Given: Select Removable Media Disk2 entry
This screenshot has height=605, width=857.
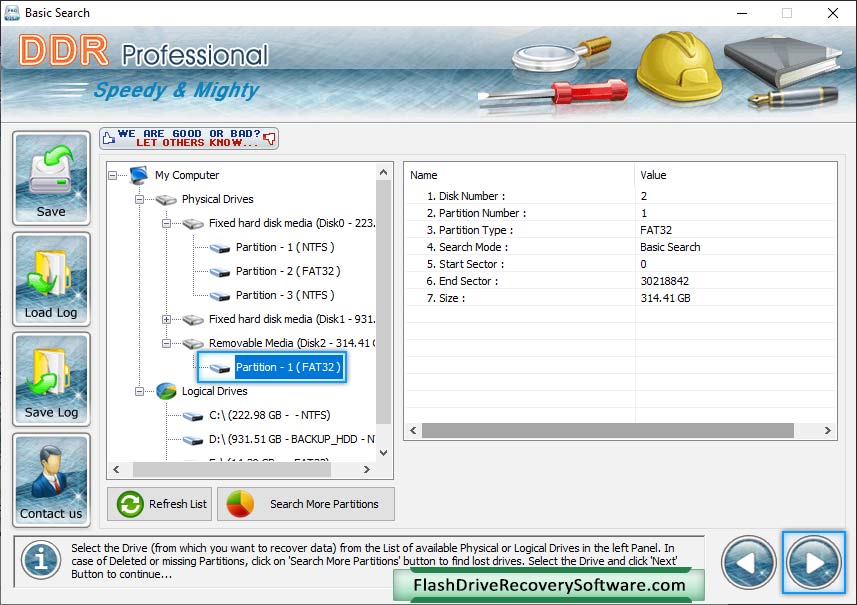Looking at the screenshot, I should click(x=292, y=344).
